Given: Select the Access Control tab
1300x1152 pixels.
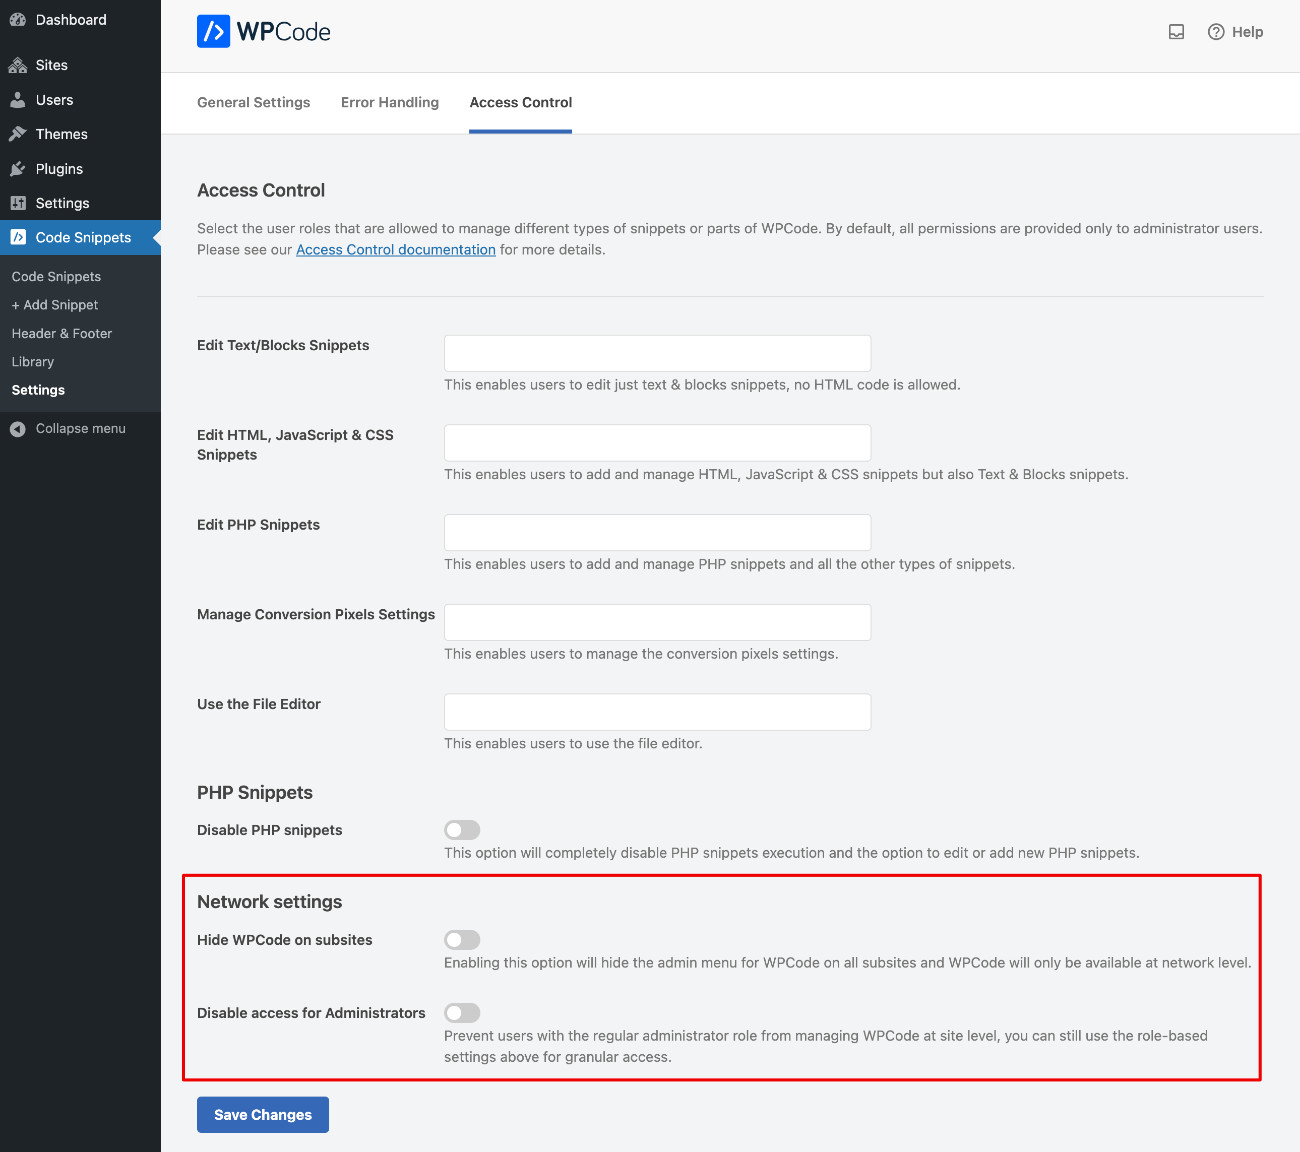Looking at the screenshot, I should 521,102.
